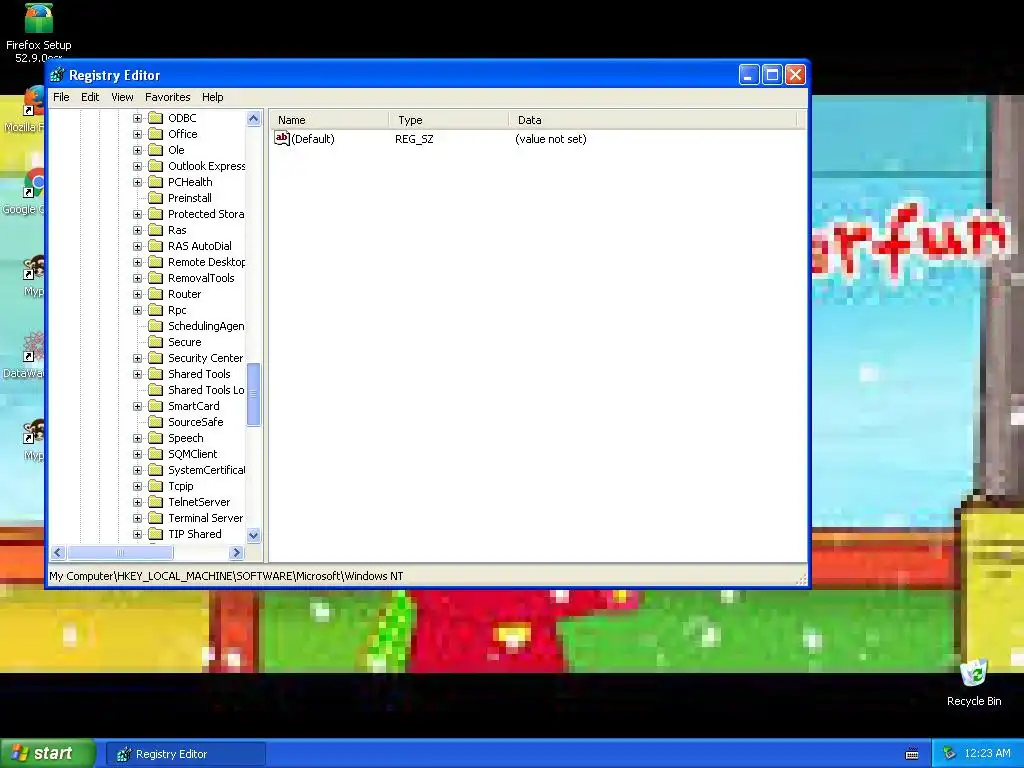Screen dimensions: 1024x768
Task: Click the TelnetServer folder icon
Action: coord(155,502)
